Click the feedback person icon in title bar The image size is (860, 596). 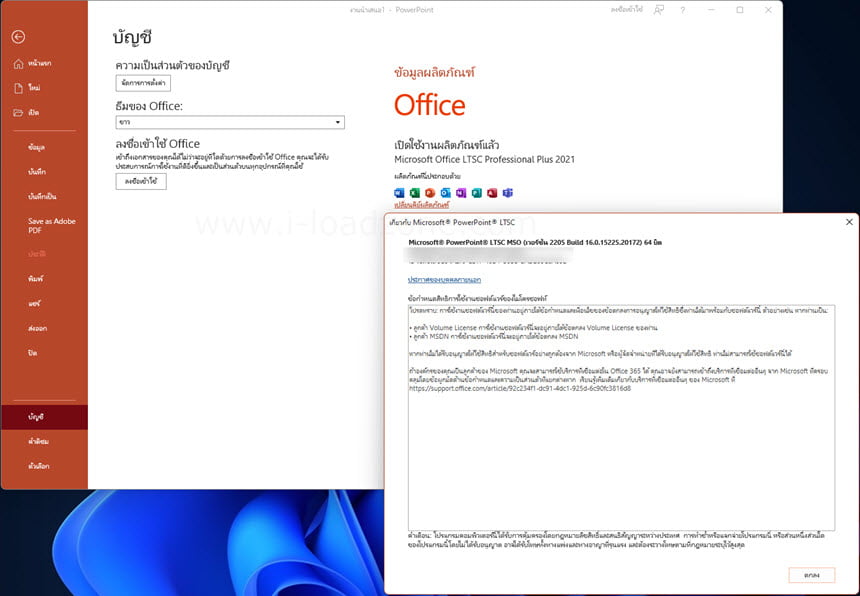coord(659,10)
